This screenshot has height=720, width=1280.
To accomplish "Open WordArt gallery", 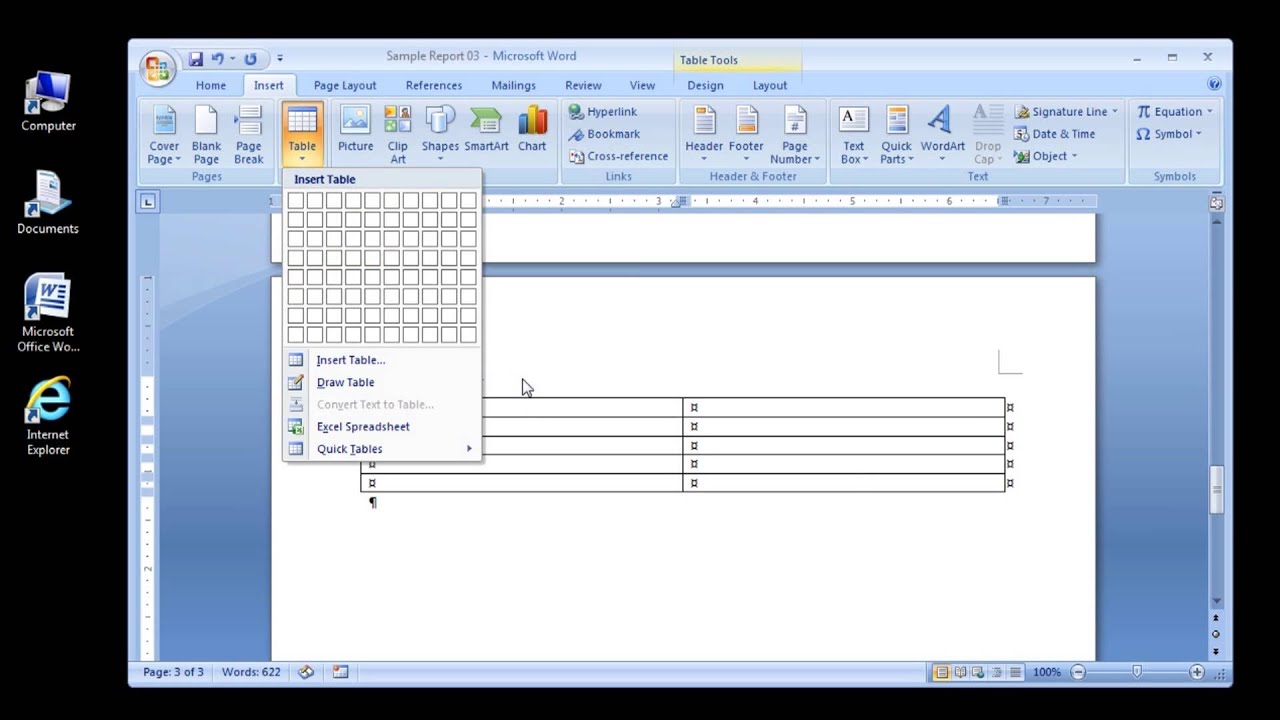I will 942,135.
